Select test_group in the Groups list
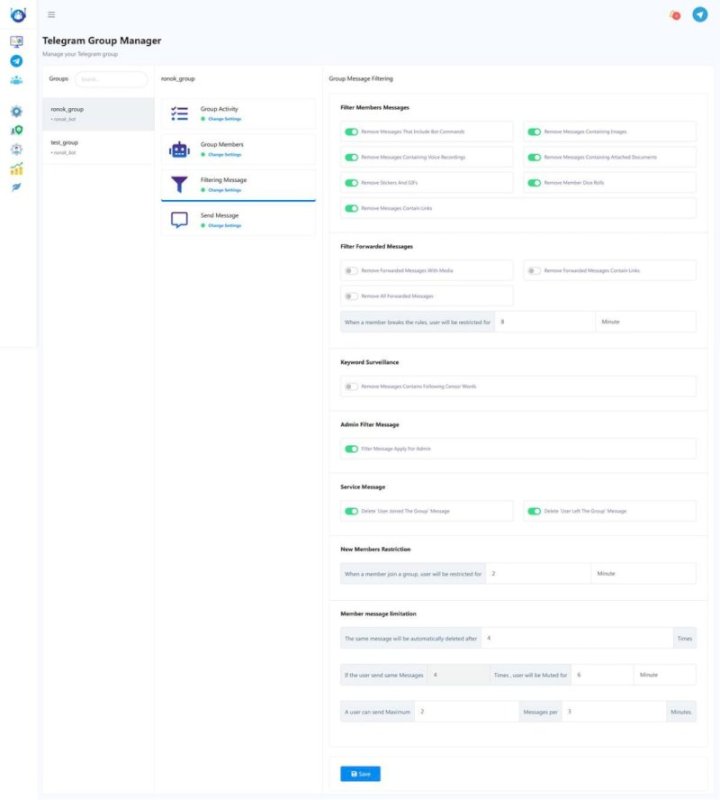The height and width of the screenshot is (800, 720). [x=98, y=147]
